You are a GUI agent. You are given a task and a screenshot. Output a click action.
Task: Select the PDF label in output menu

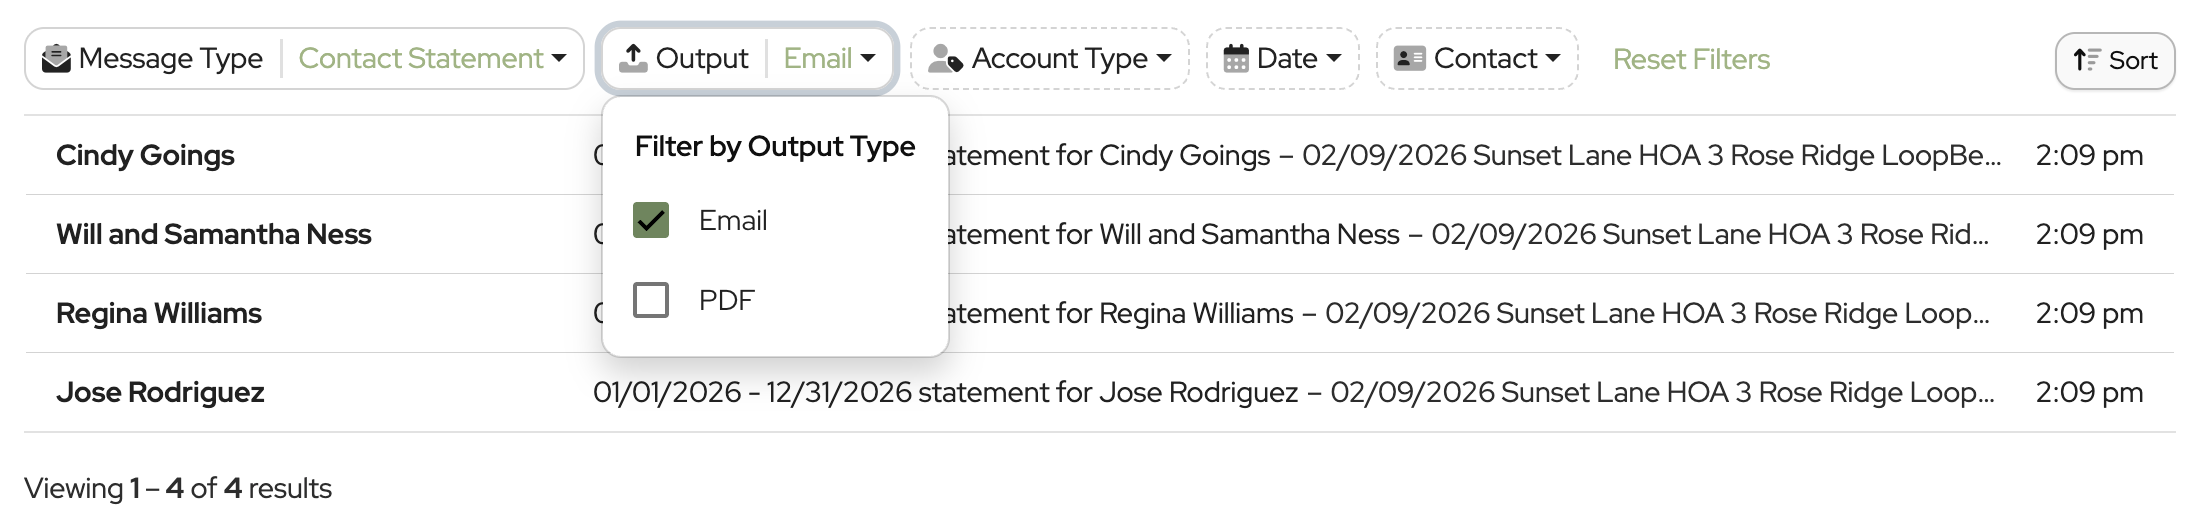[726, 300]
